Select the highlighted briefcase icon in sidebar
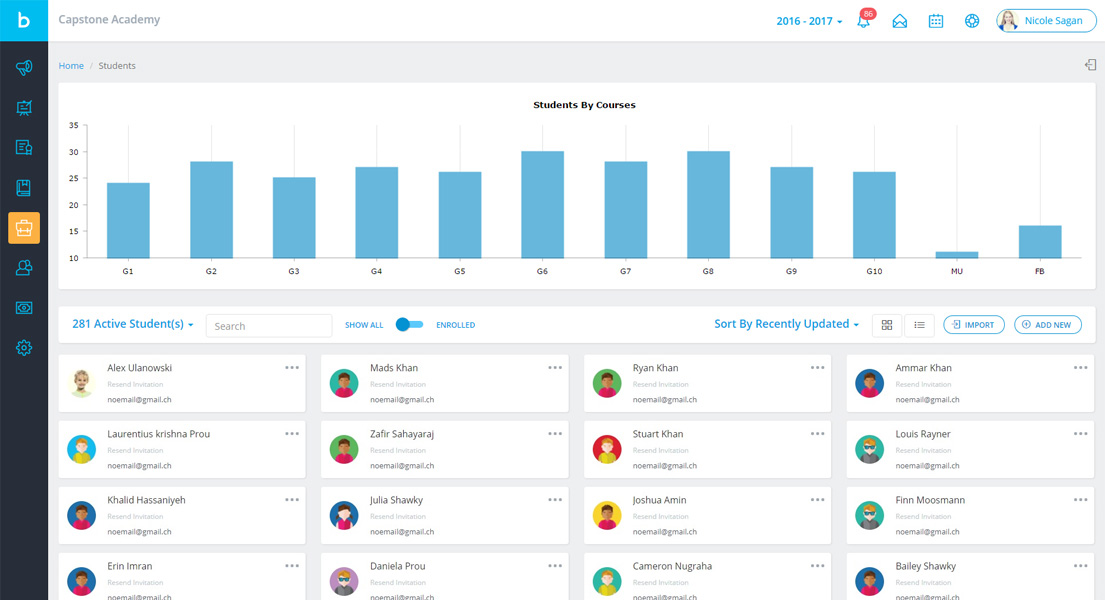The height and width of the screenshot is (600, 1105). tap(23, 227)
